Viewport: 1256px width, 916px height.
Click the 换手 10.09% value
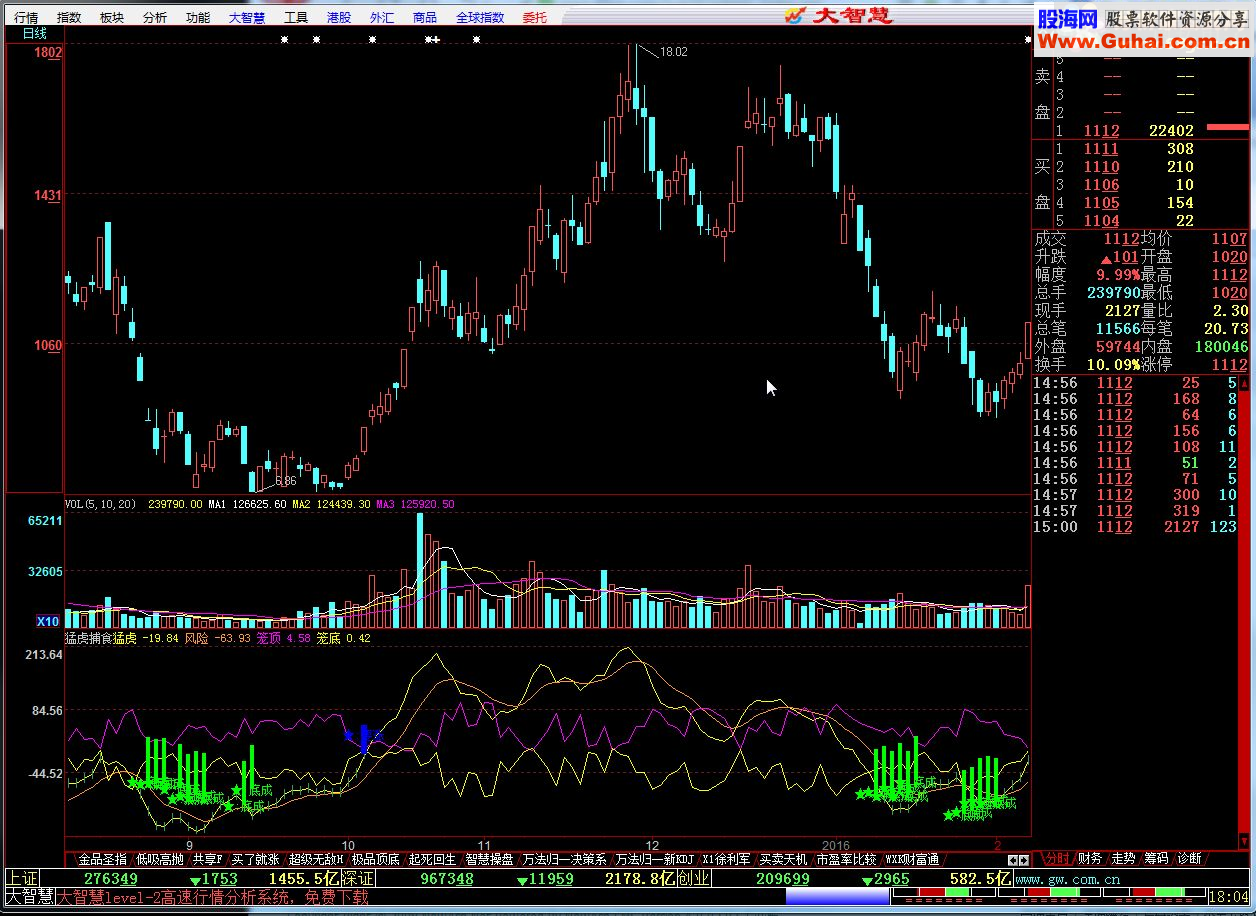tap(1113, 365)
